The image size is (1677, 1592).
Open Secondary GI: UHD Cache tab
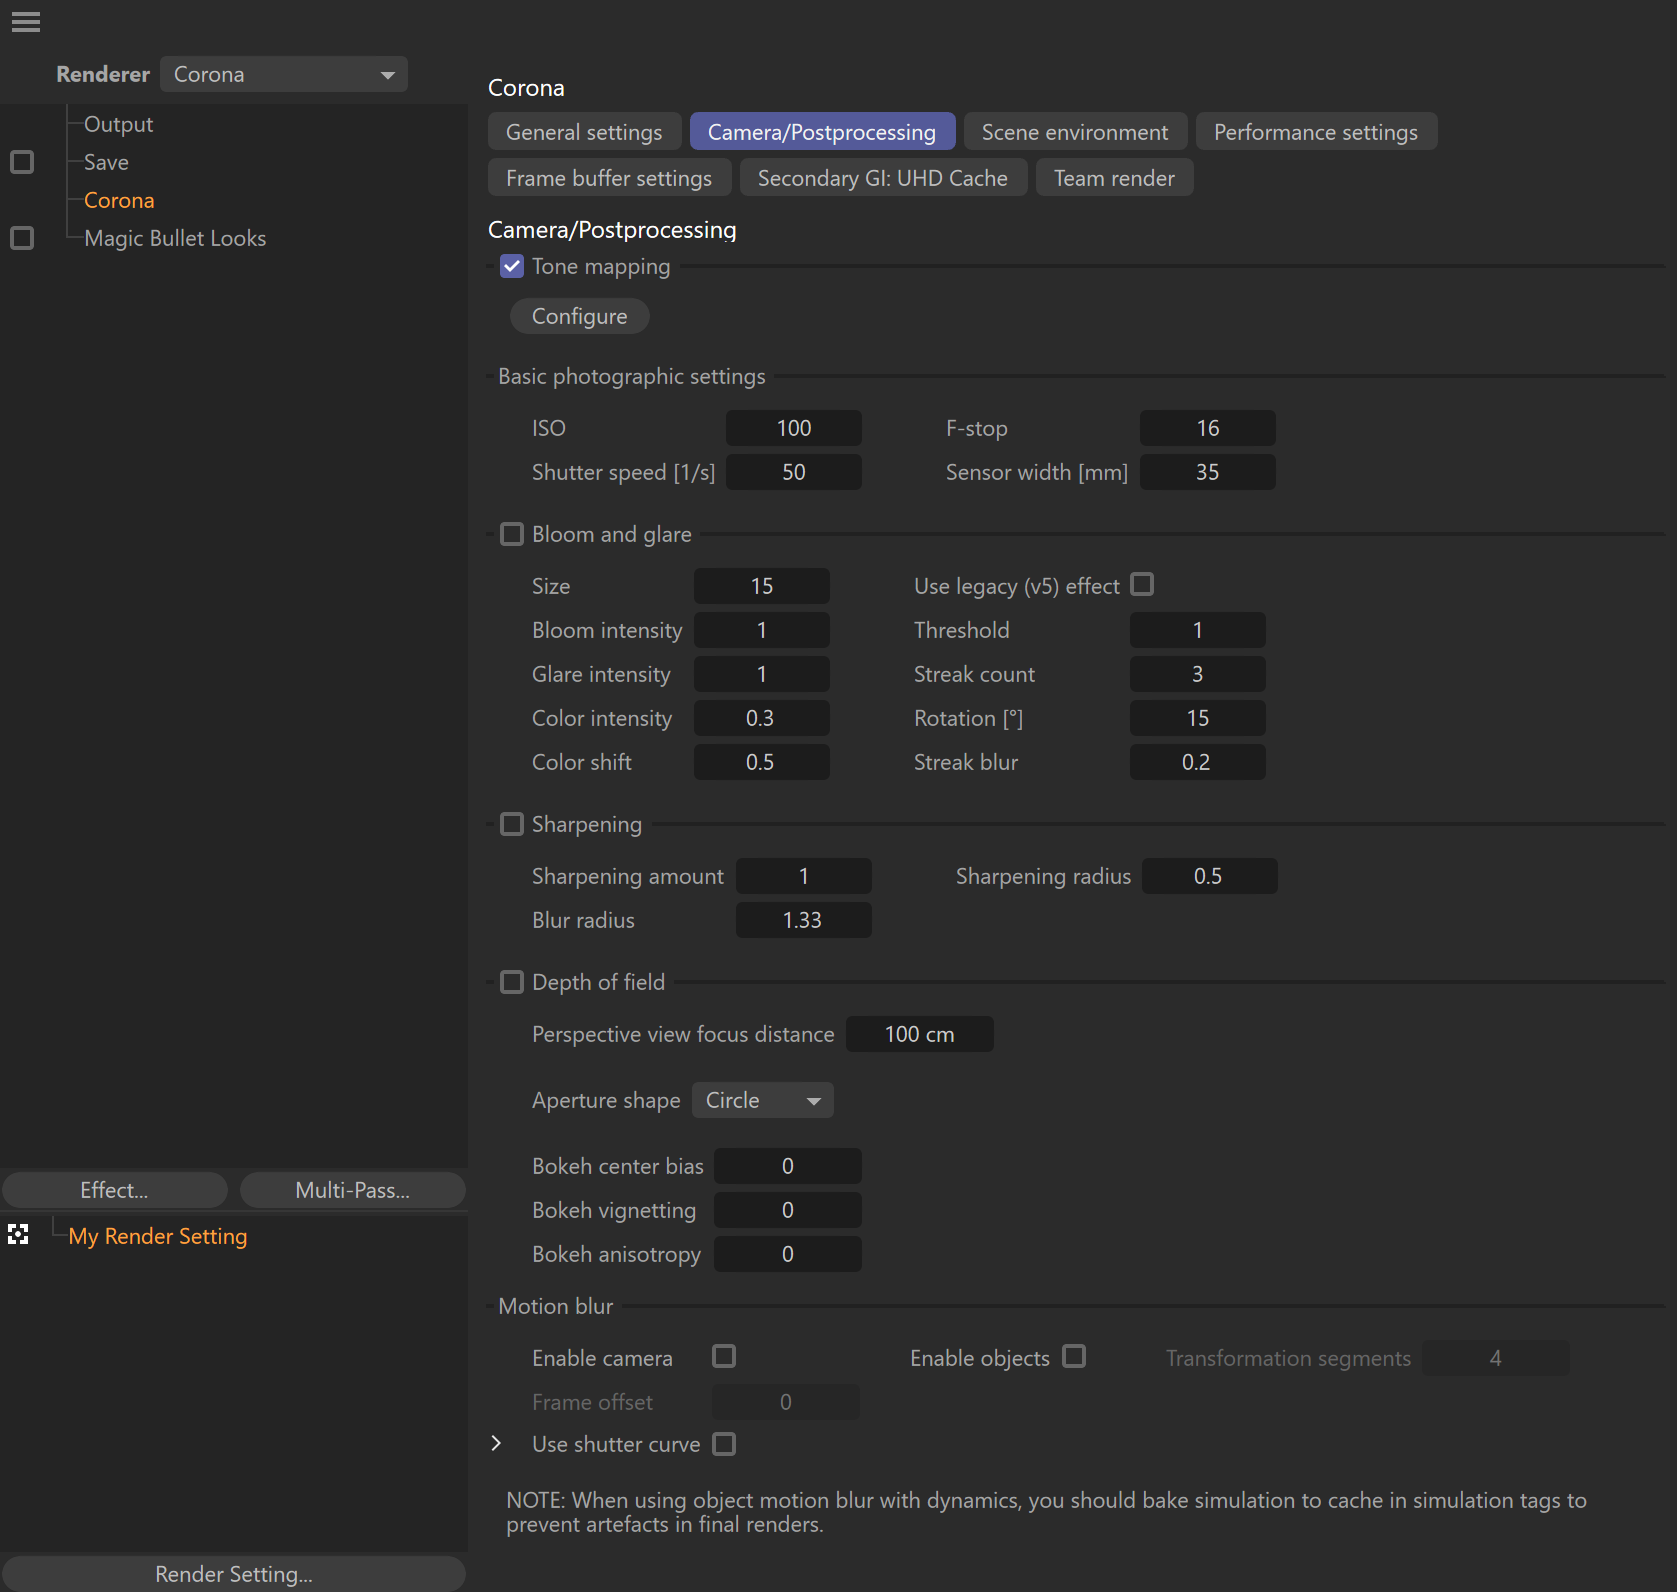[883, 178]
